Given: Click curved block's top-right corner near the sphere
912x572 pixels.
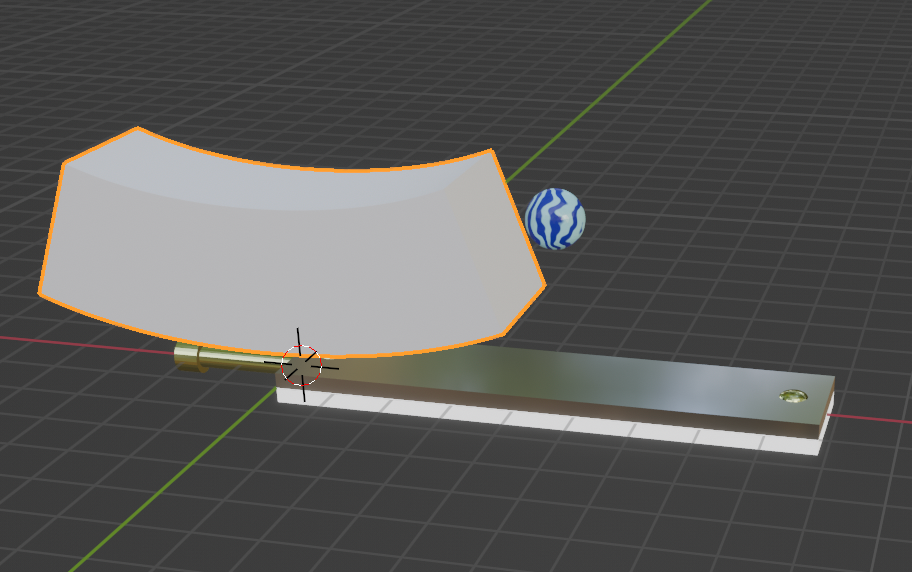Looking at the screenshot, I should click(x=491, y=151).
